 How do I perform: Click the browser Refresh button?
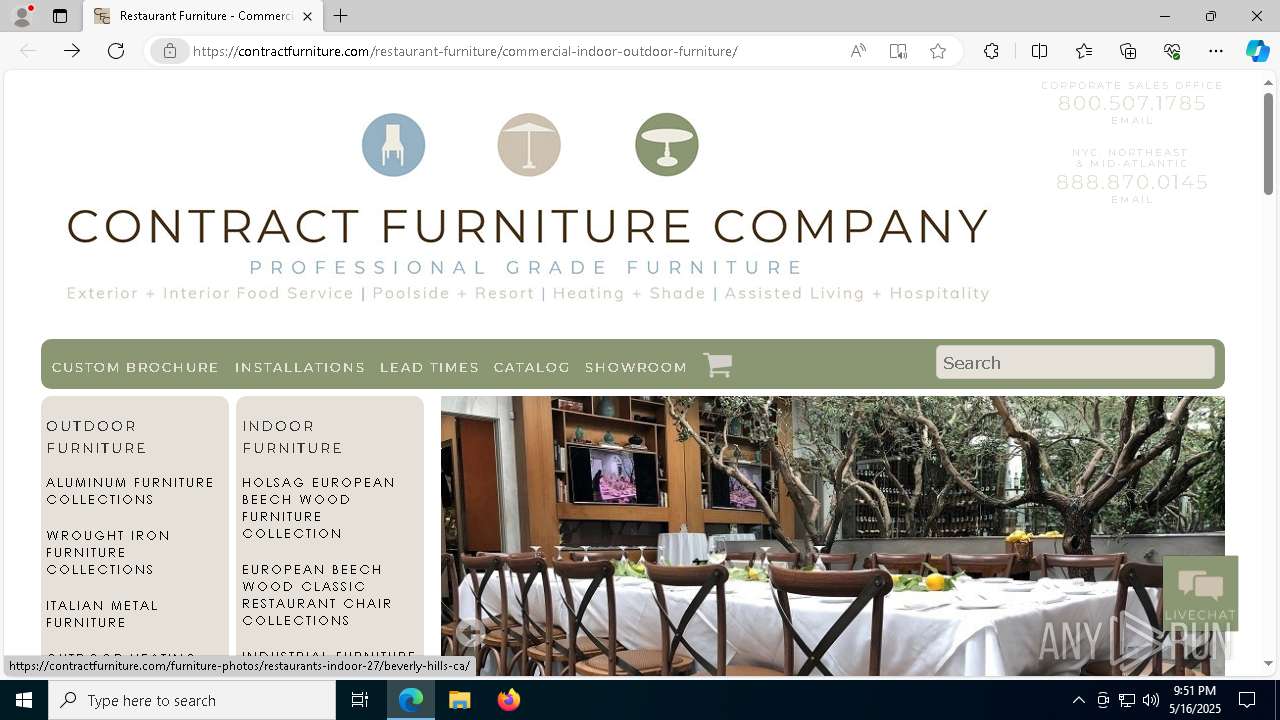pos(116,51)
